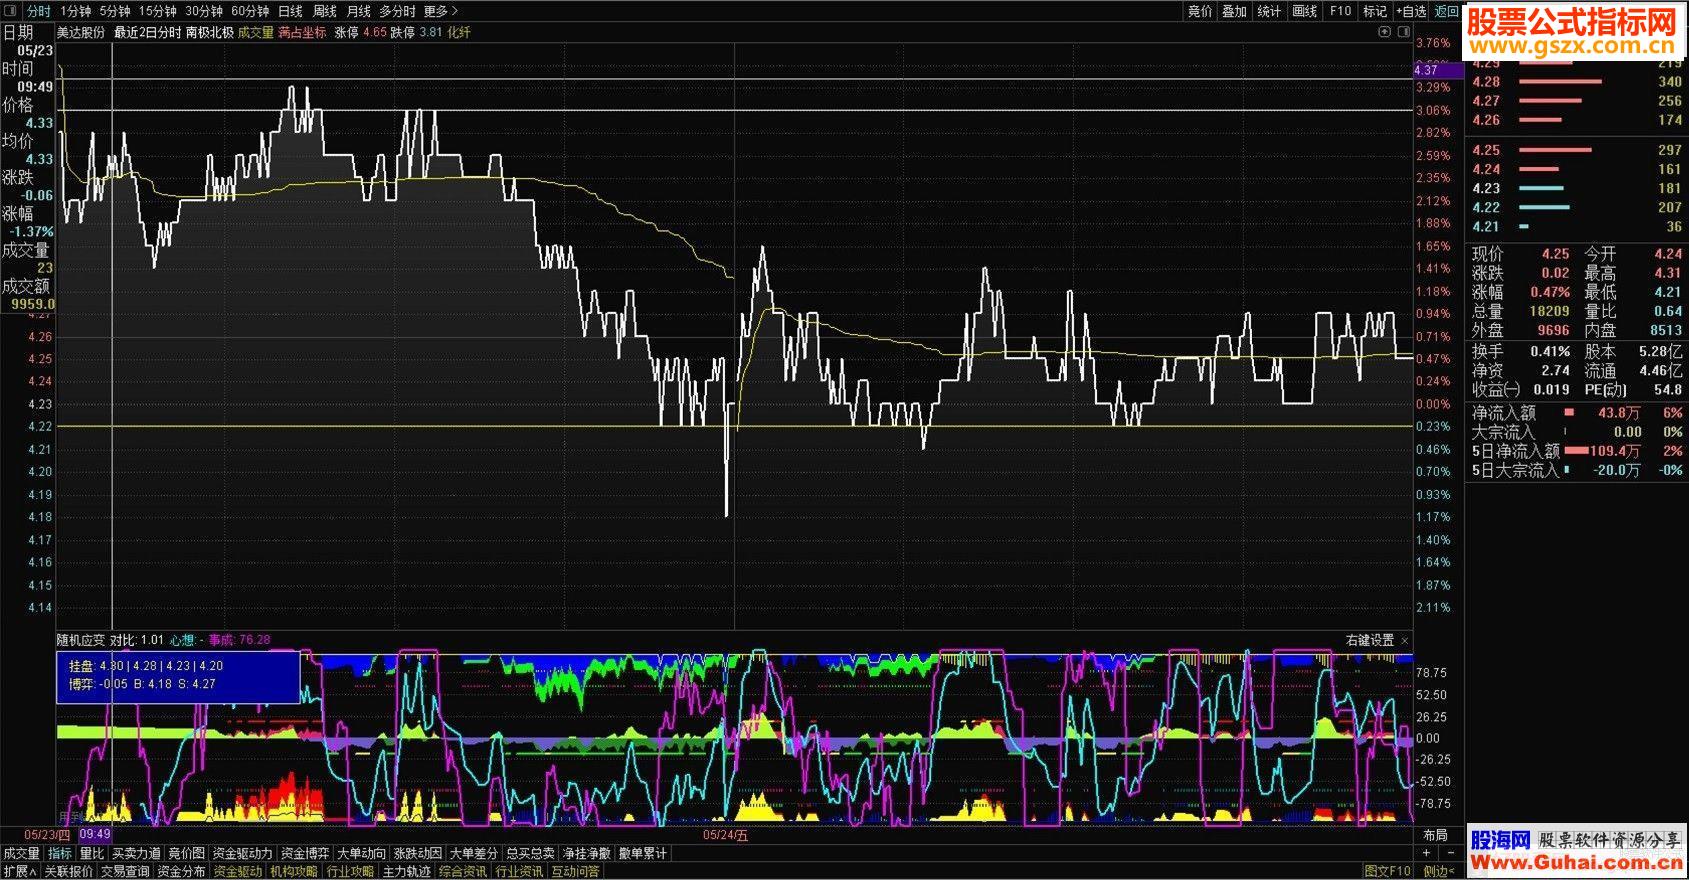Open 右键设置 in the indicator panel
The width and height of the screenshot is (1689, 880).
[x=1370, y=640]
